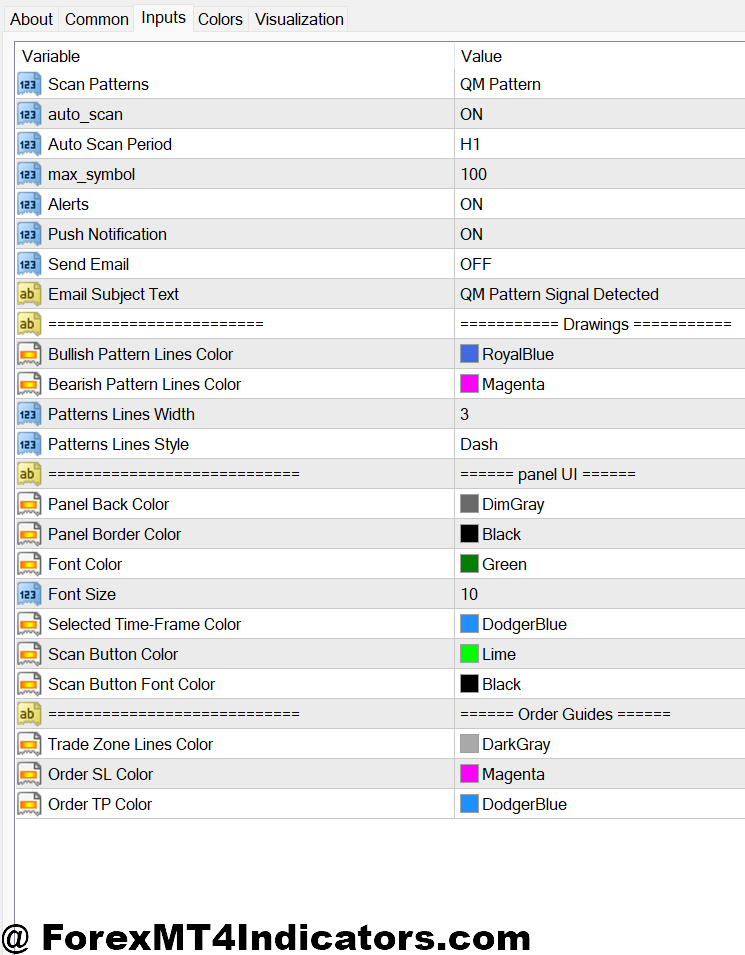
Task: Click the ForexMT4Indicators.com watermark link
Action: [x=267, y=937]
